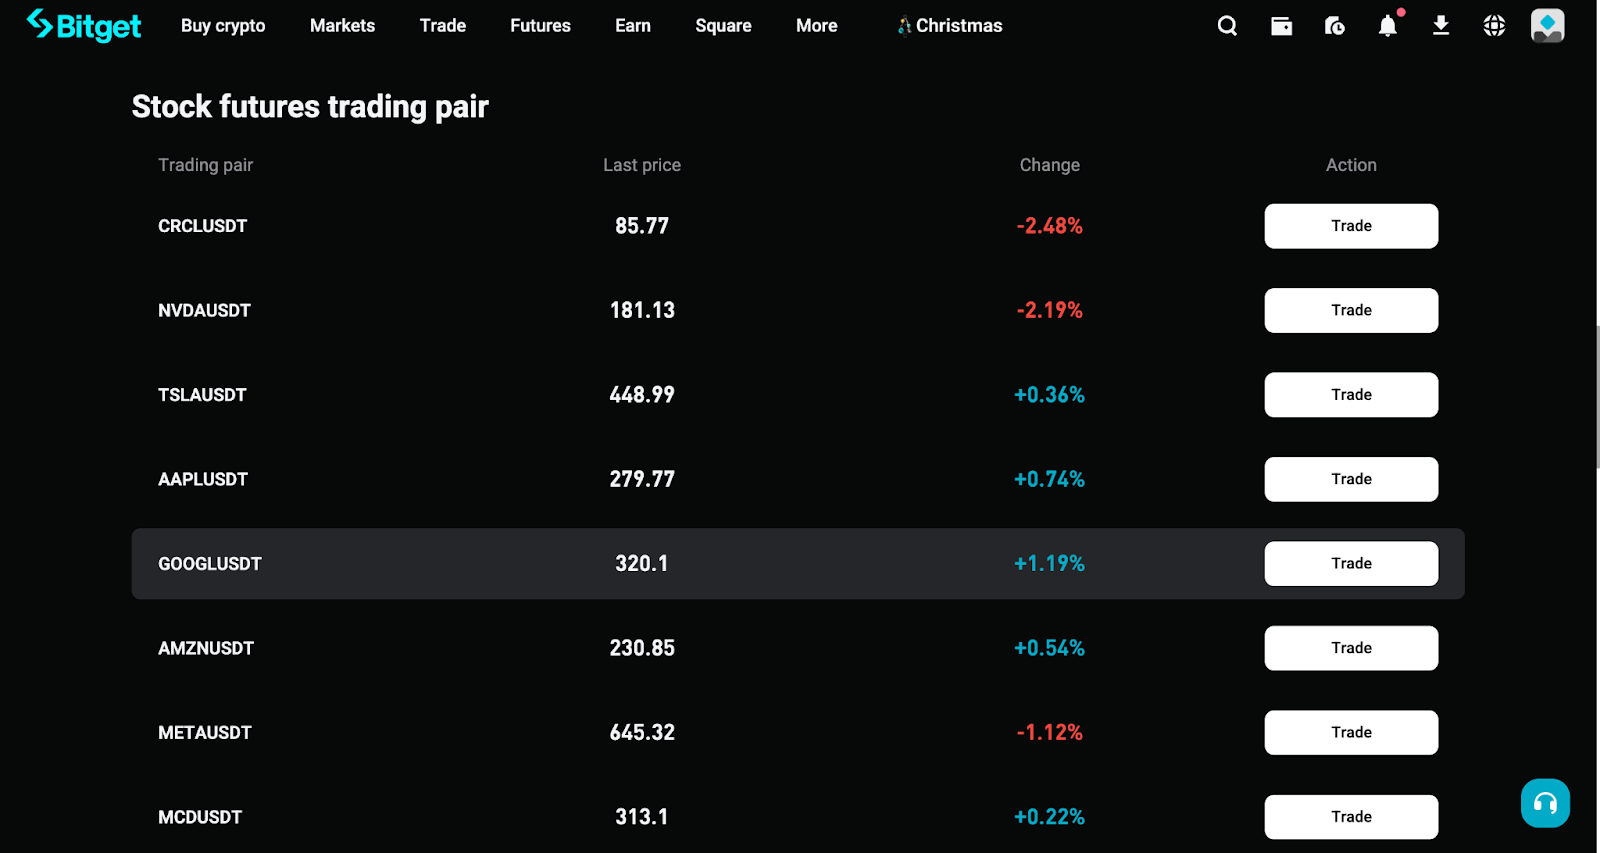This screenshot has width=1600, height=853.
Task: Click Trade button for AMZNUSDT
Action: tap(1351, 648)
